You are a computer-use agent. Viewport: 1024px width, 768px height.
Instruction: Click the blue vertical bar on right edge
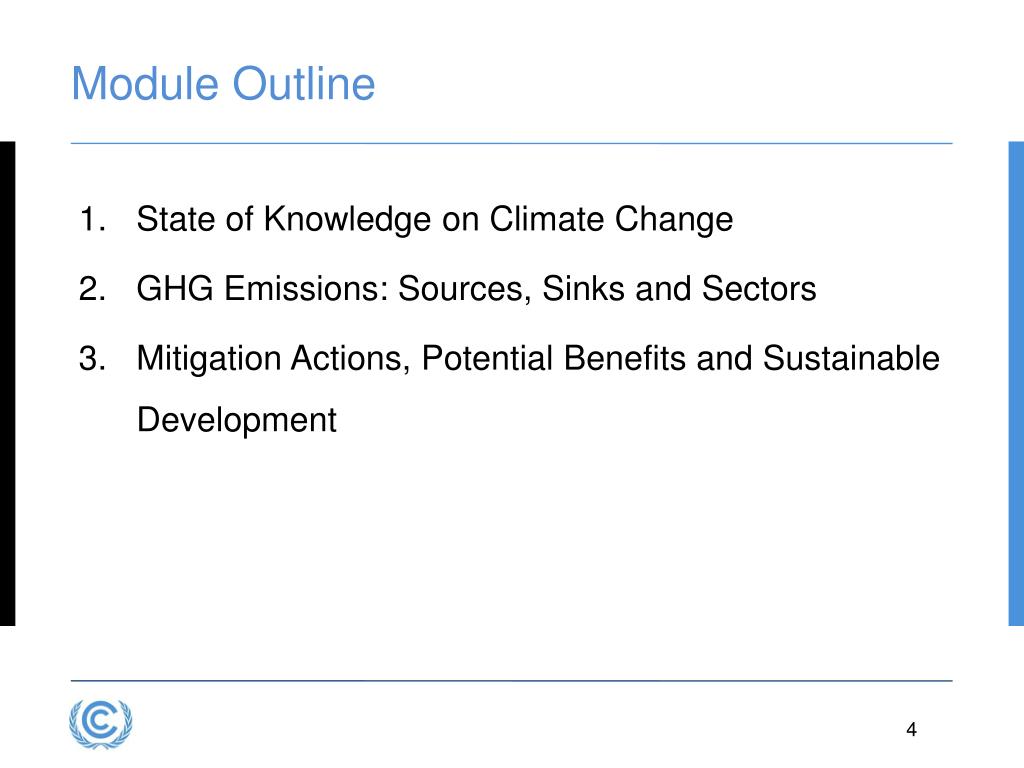[1016, 383]
